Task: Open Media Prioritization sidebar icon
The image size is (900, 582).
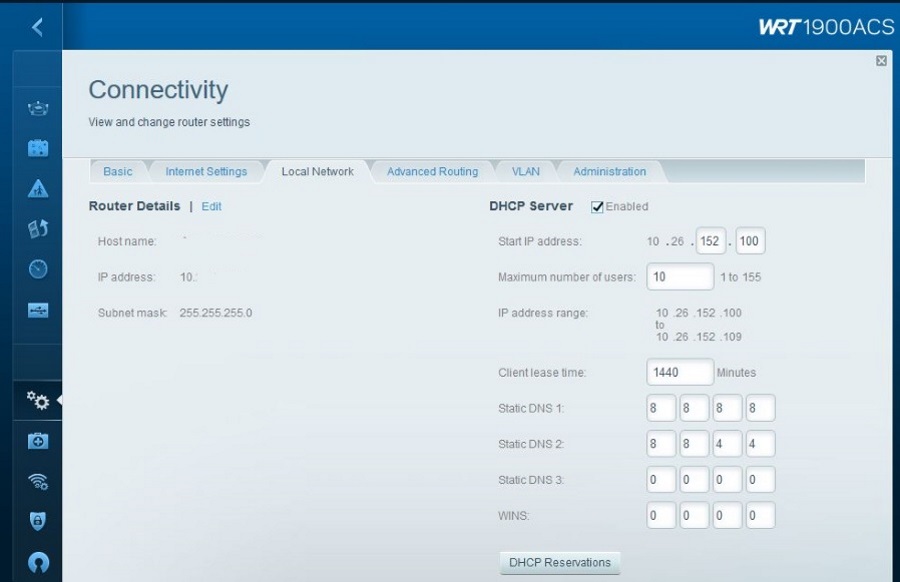Action: click(38, 228)
